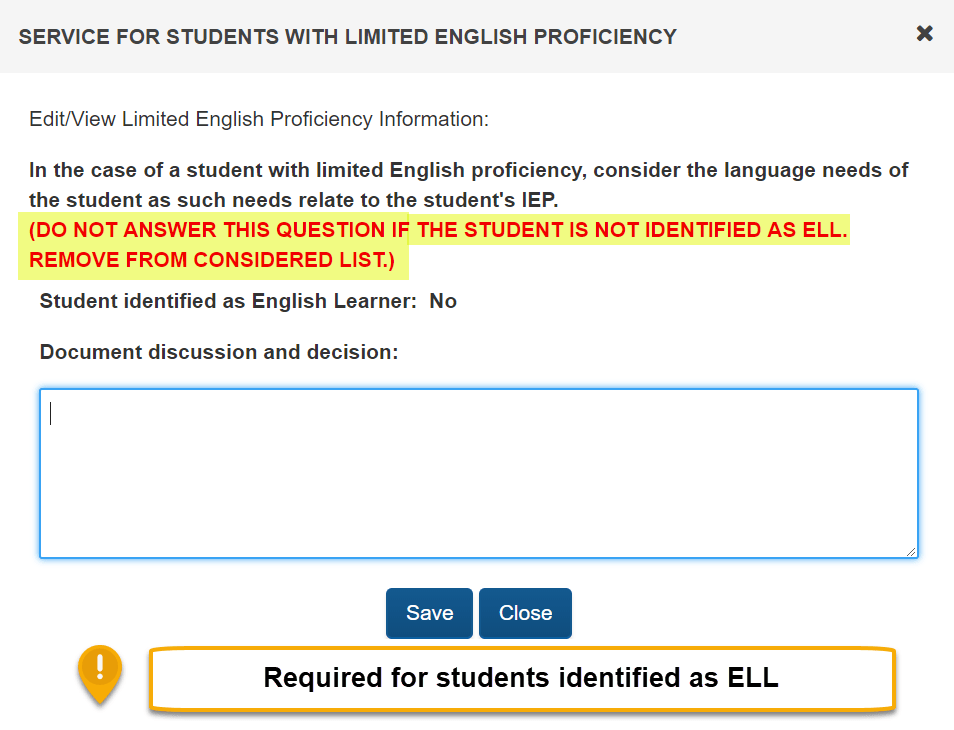Click inside the discussion and decision text box
Viewport: 954px width, 730px height.
tap(477, 470)
